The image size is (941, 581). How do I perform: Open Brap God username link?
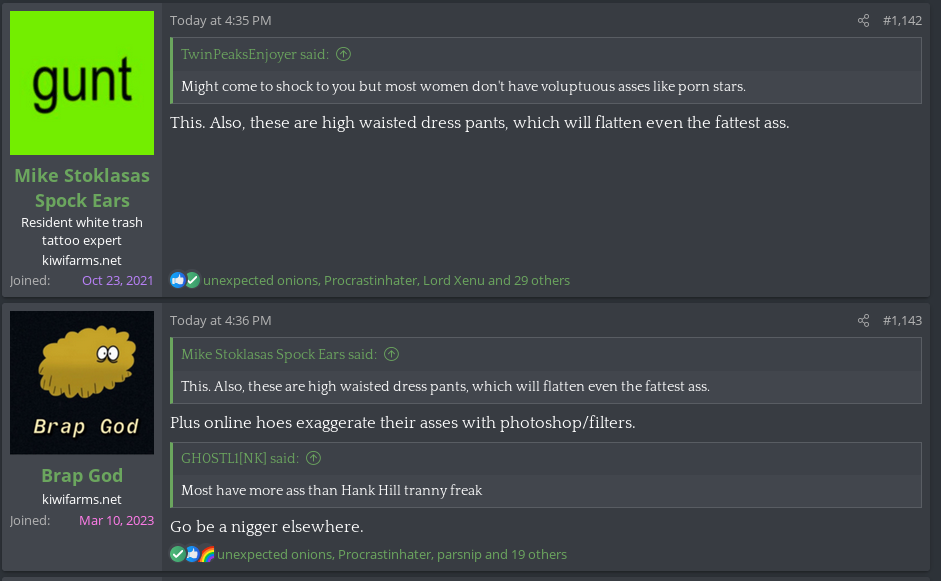[x=82, y=476]
